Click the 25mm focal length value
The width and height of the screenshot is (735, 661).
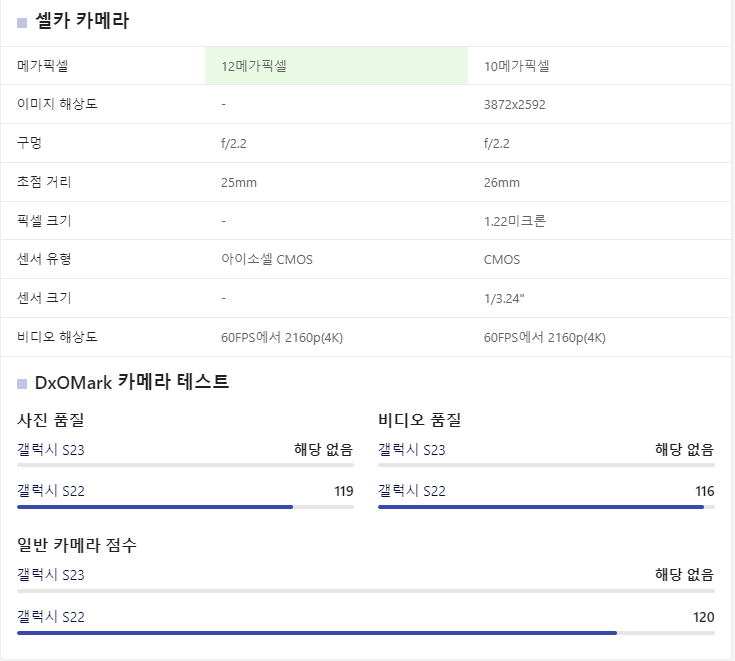coord(239,182)
